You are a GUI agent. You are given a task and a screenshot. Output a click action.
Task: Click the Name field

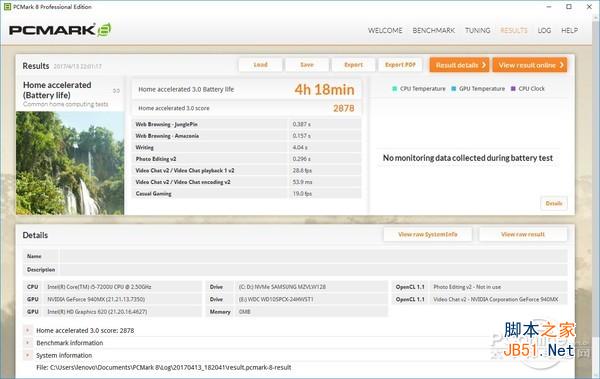coord(313,256)
